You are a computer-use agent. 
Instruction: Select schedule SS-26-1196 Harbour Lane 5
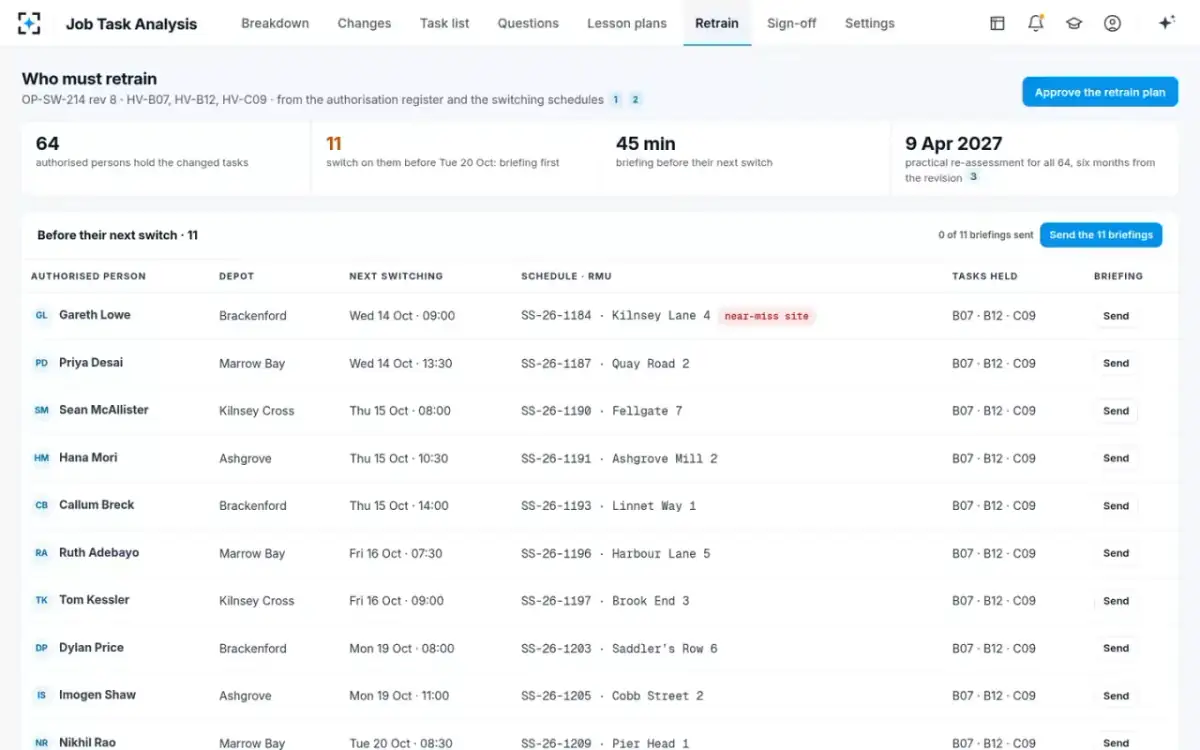[615, 554]
